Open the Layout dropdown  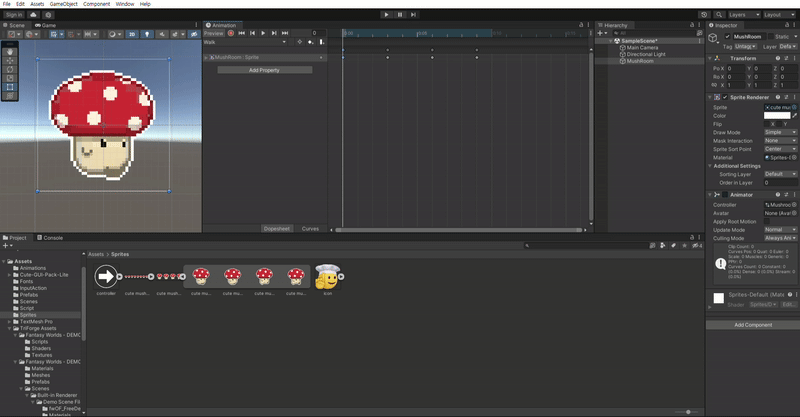point(779,15)
